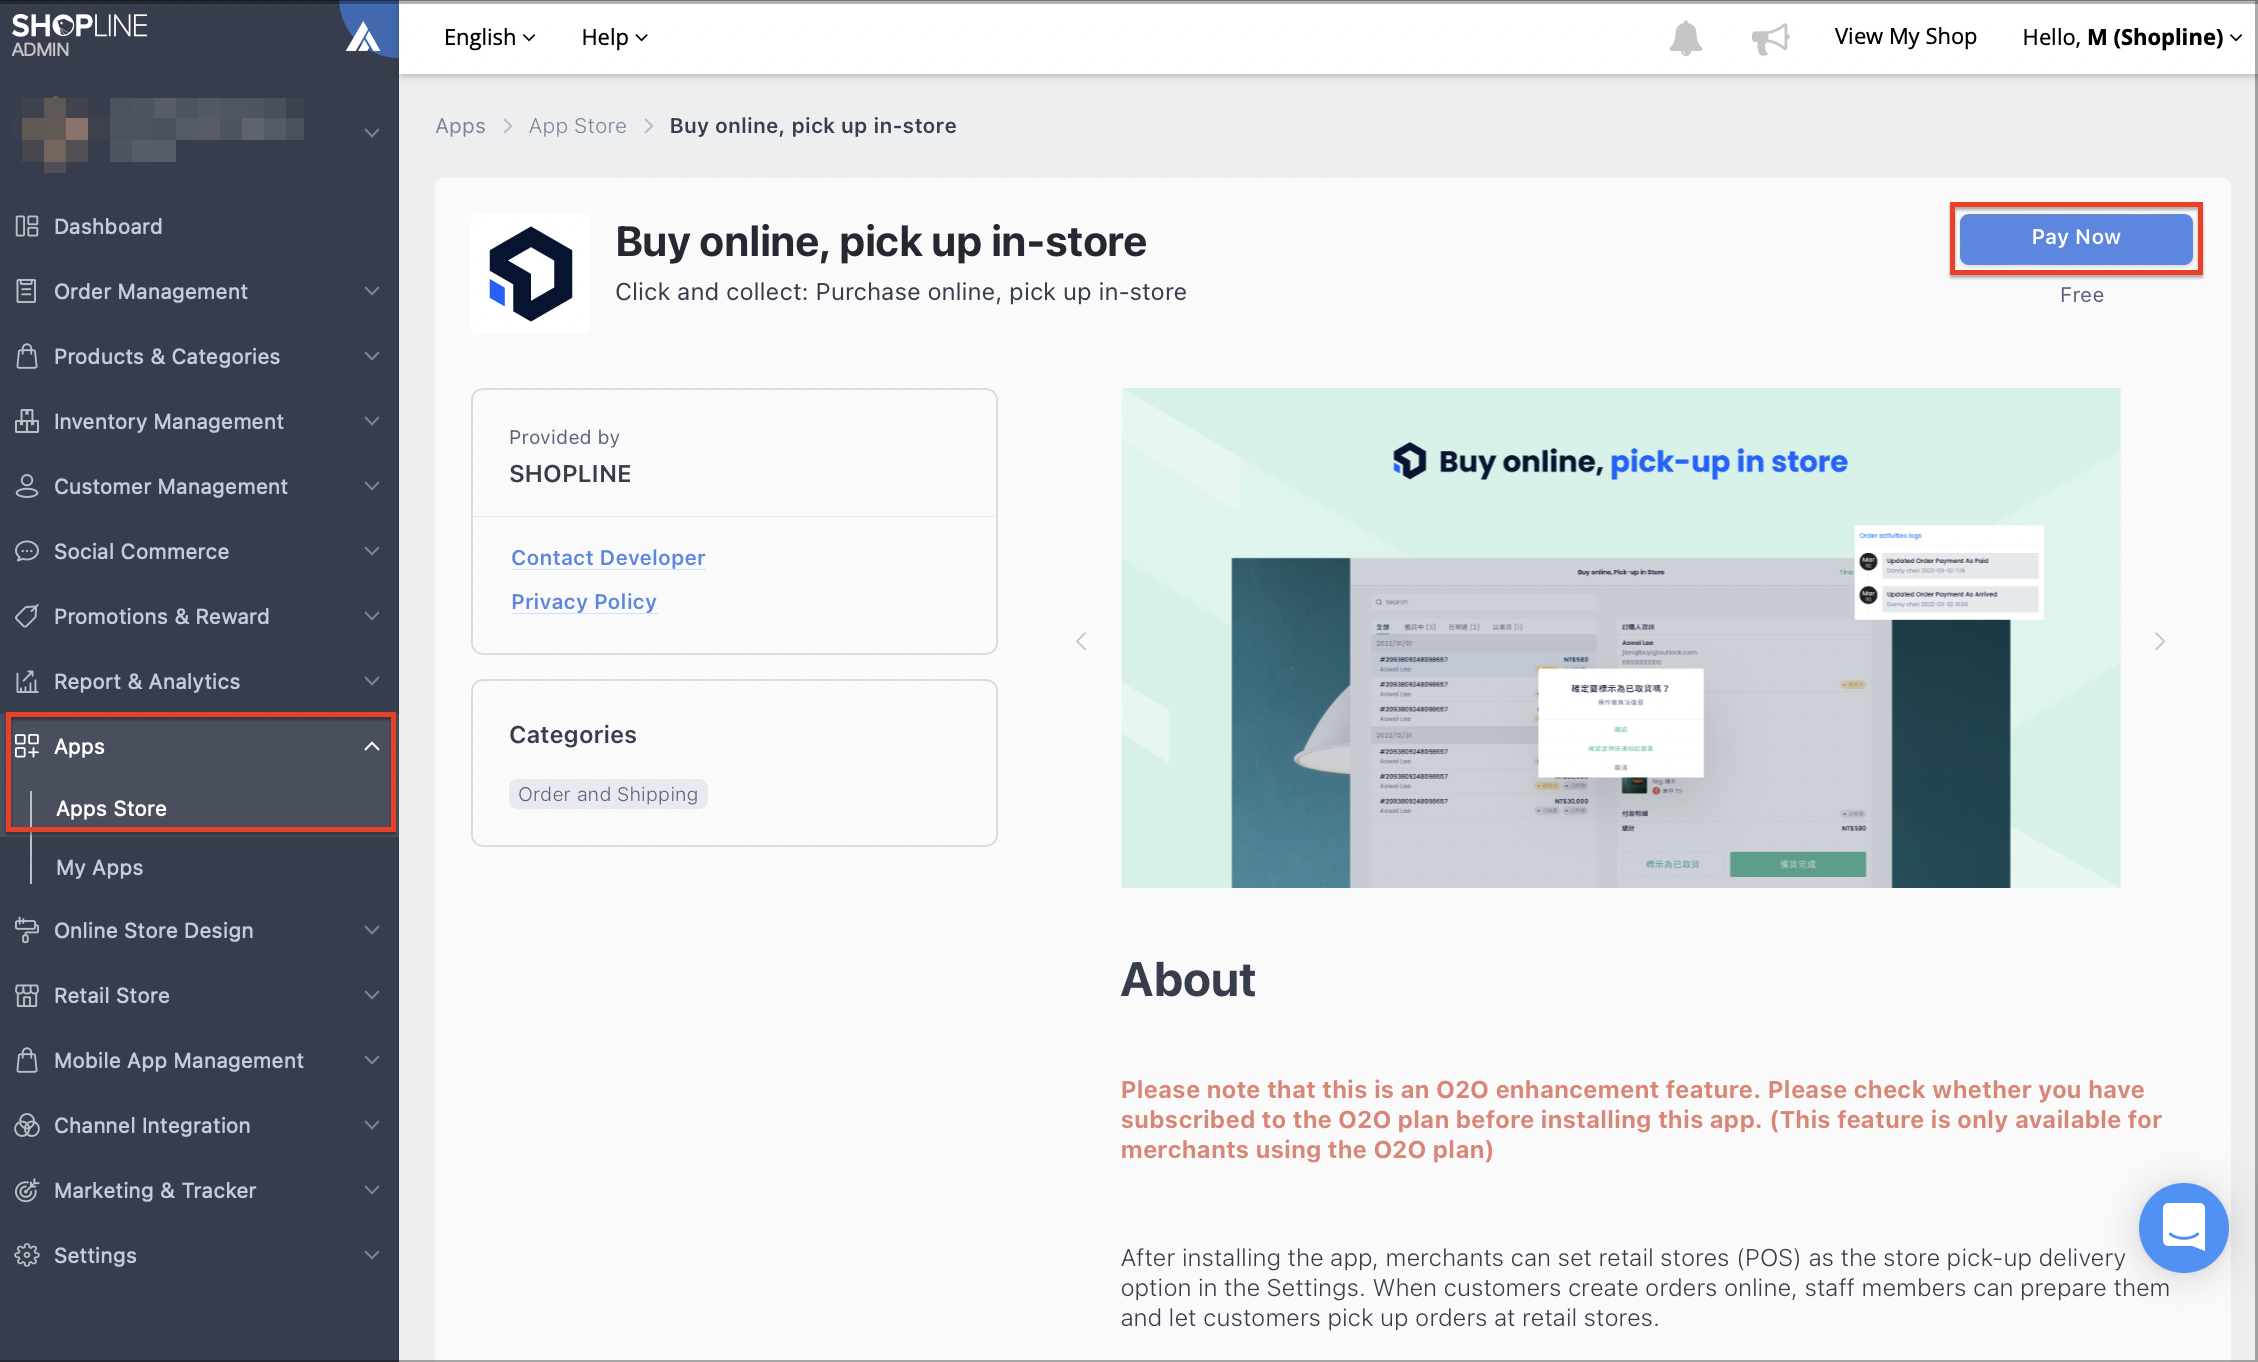
Task: Expand the Order Management chevron
Action: (372, 291)
